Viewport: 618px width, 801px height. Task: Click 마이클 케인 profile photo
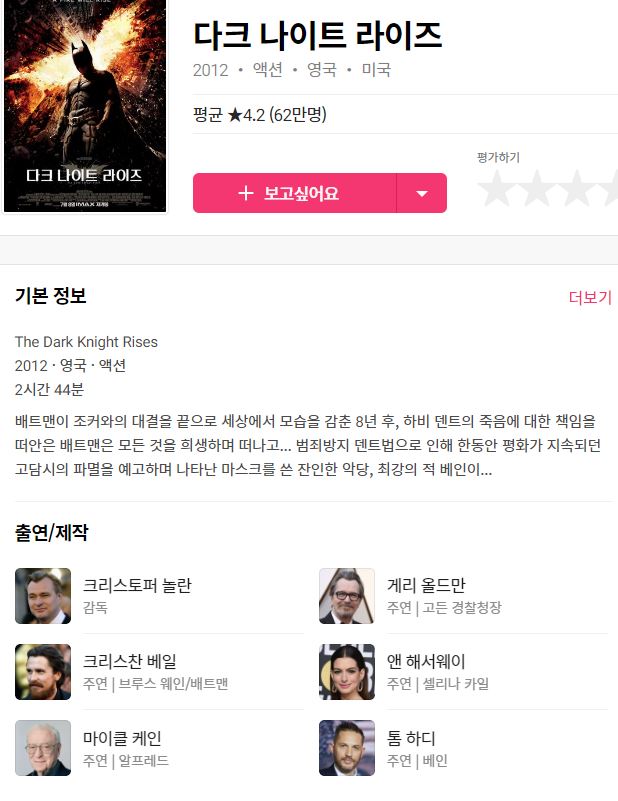tap(43, 748)
